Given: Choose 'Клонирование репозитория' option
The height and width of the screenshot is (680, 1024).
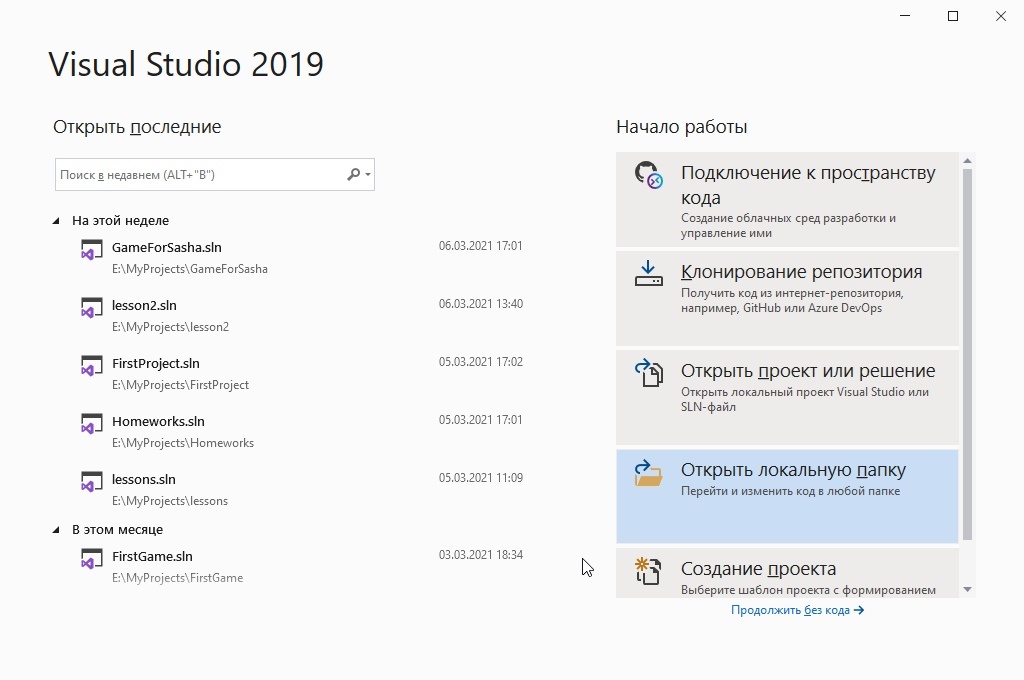Looking at the screenshot, I should click(788, 299).
